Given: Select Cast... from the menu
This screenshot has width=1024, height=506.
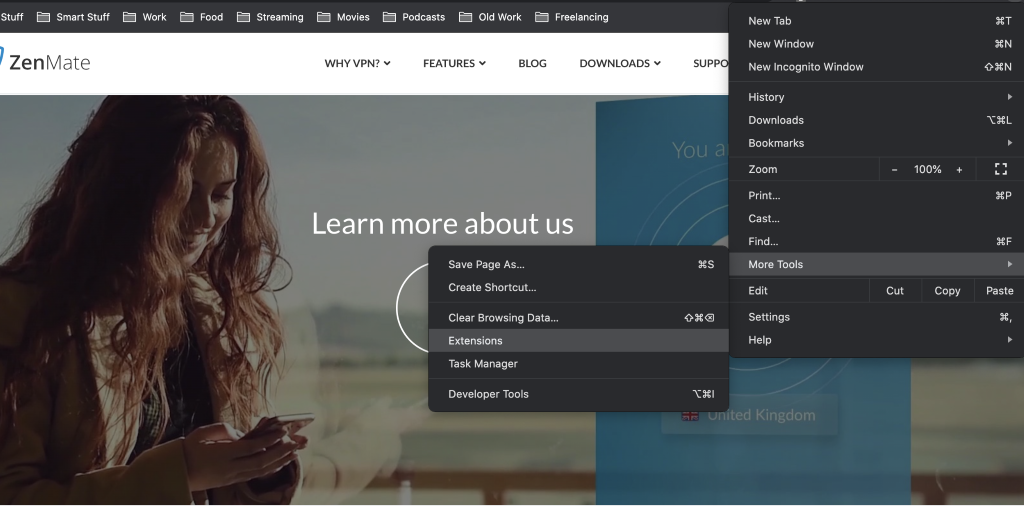Looking at the screenshot, I should 876,218.
